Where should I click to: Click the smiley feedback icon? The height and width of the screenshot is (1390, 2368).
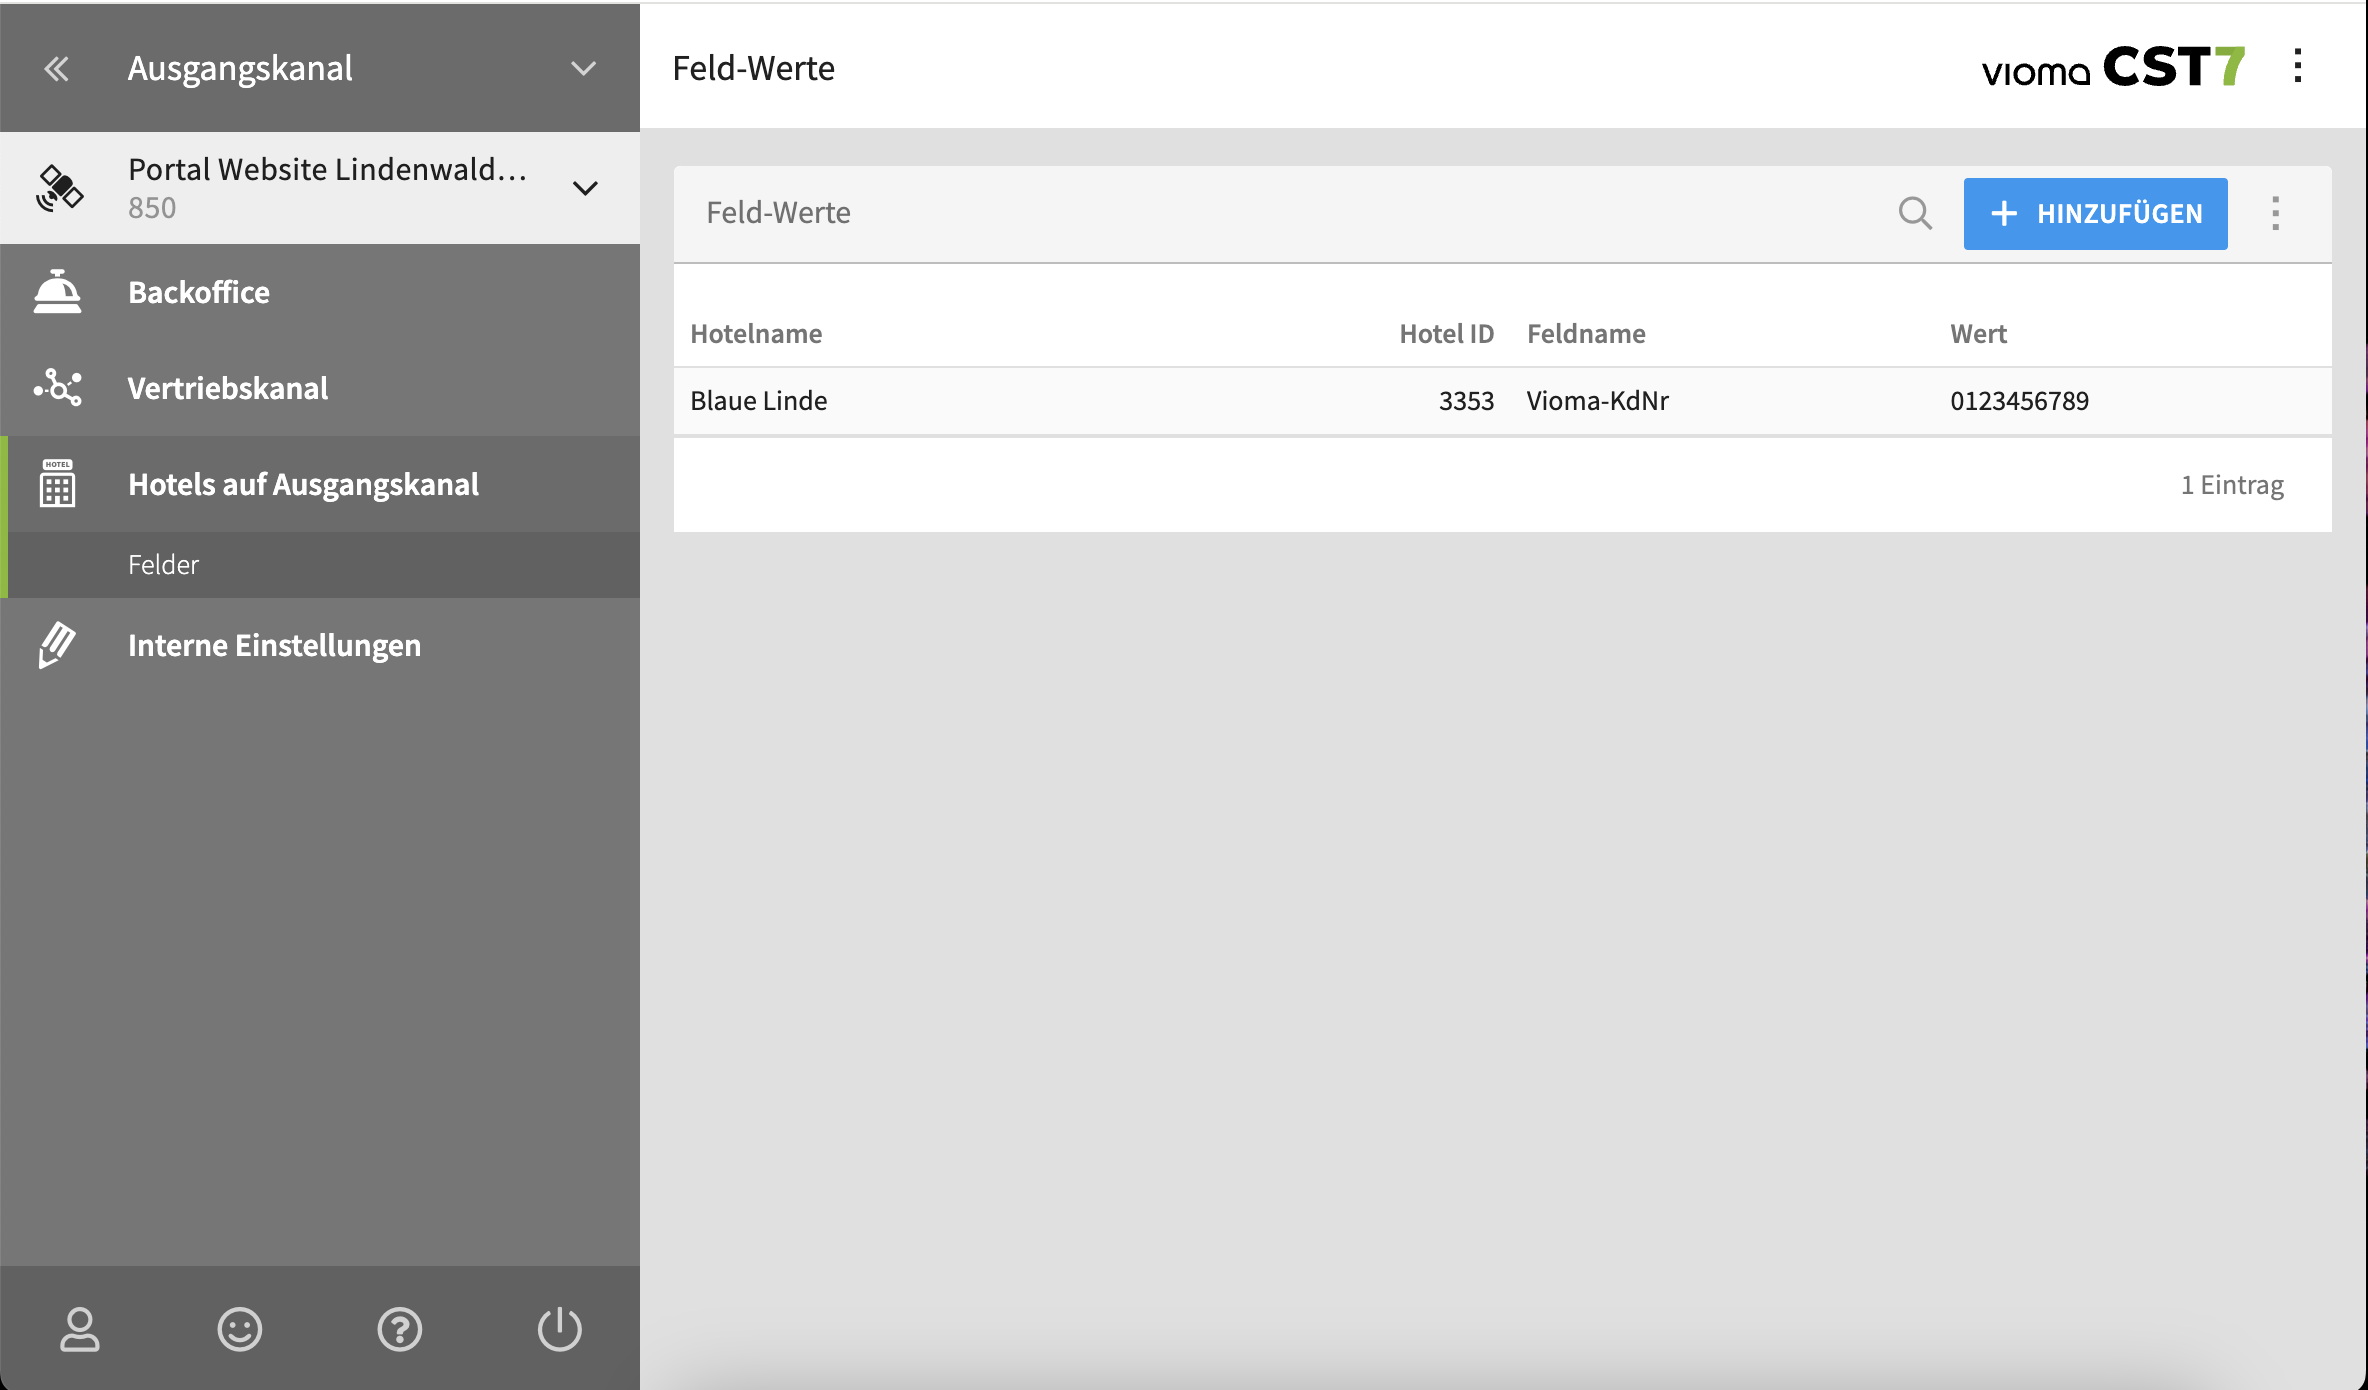click(x=240, y=1329)
